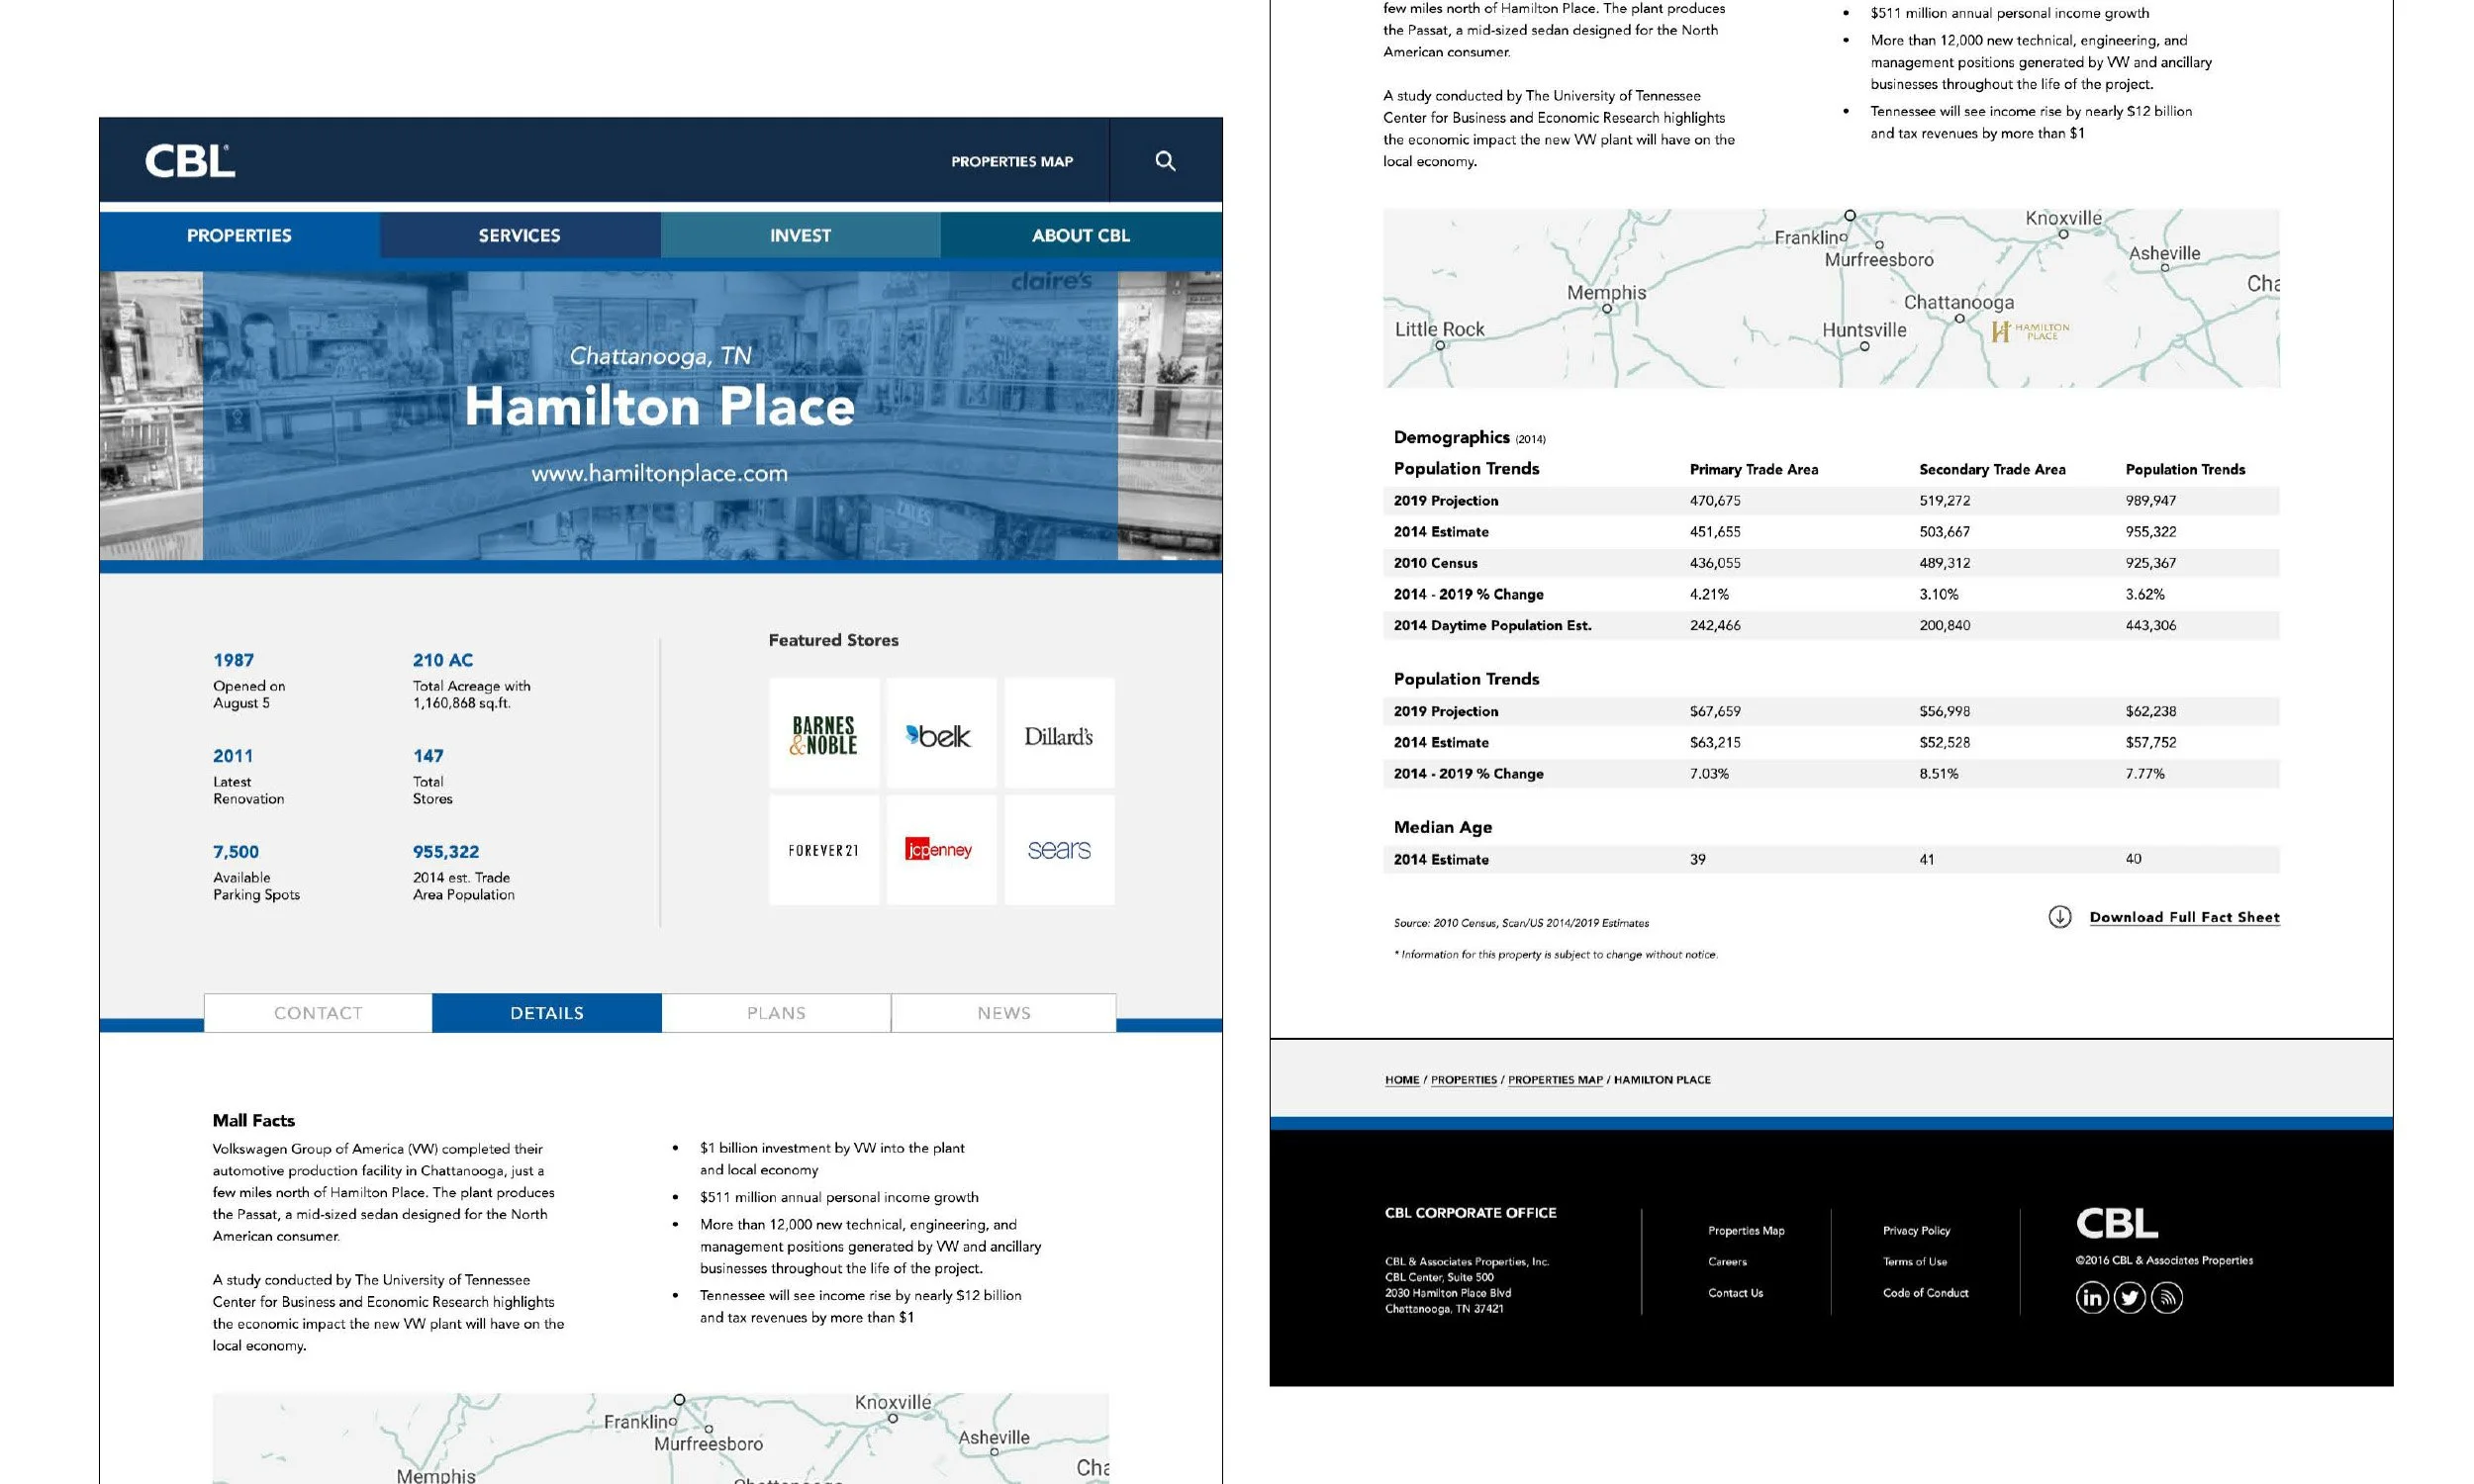Click the CBL logo in header
2474x1484 pixels.
[190, 161]
